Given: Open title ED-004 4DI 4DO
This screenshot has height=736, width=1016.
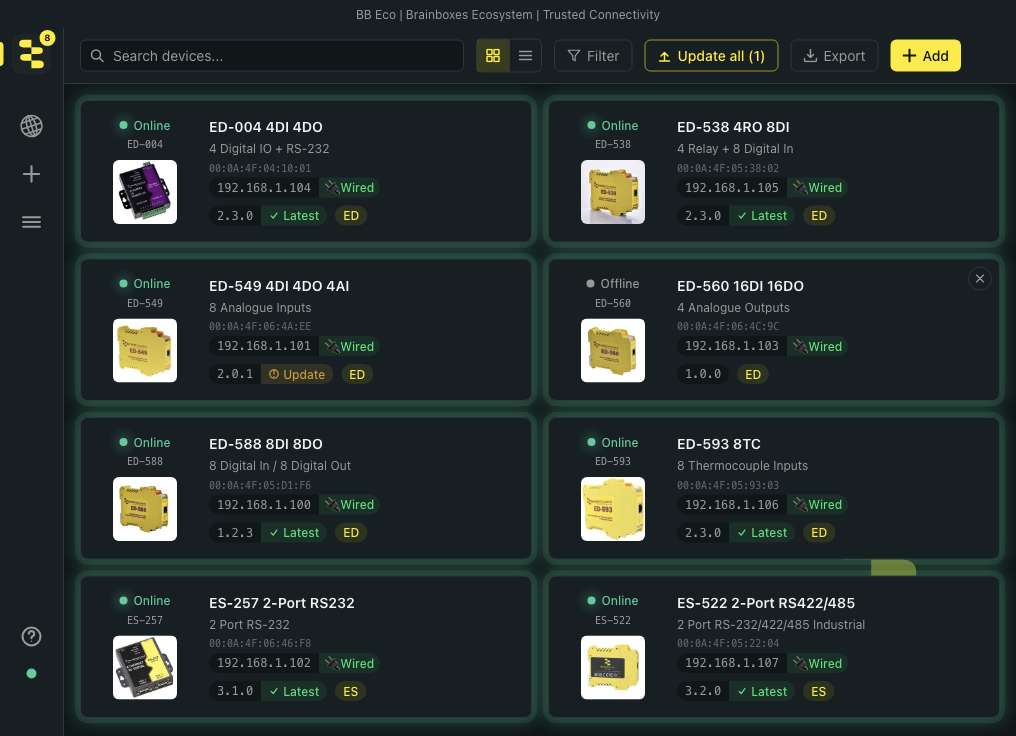Looking at the screenshot, I should click(266, 127).
